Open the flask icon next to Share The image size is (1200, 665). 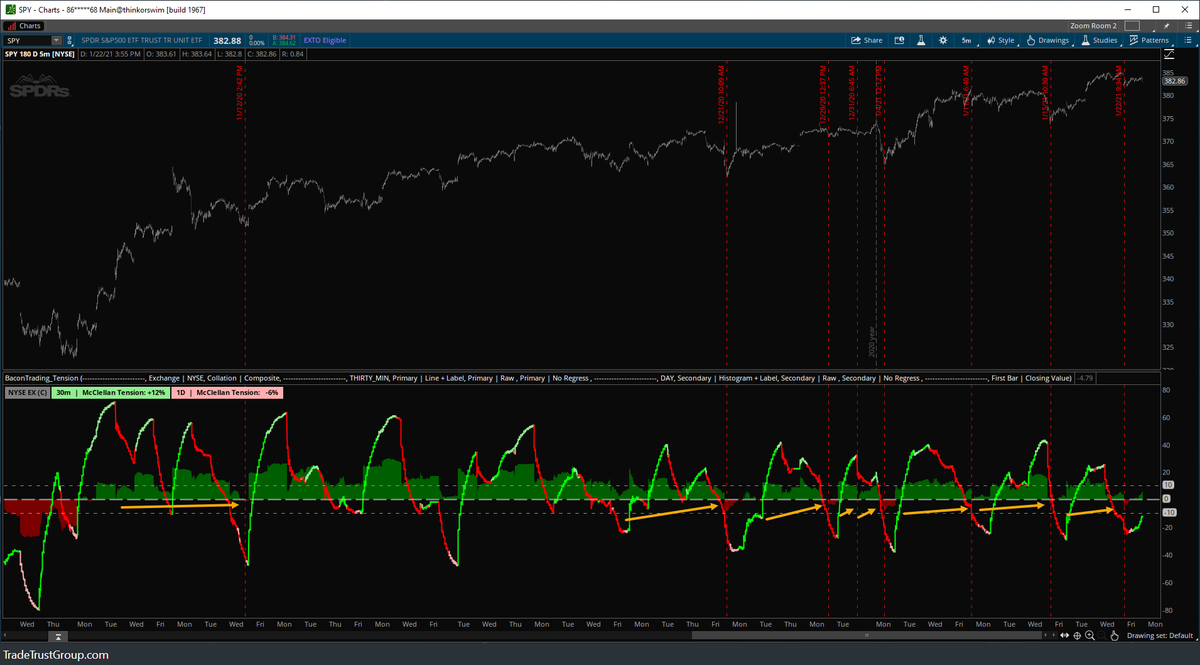click(x=921, y=40)
